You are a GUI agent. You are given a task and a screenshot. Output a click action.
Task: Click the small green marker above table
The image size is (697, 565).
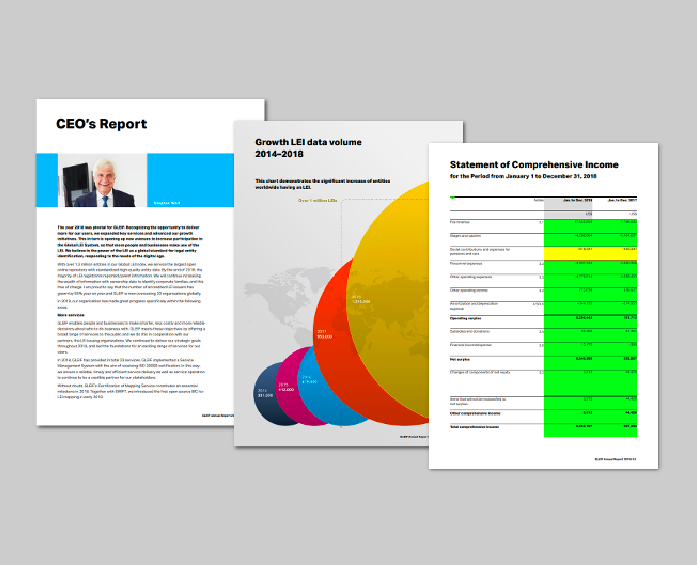tap(453, 197)
